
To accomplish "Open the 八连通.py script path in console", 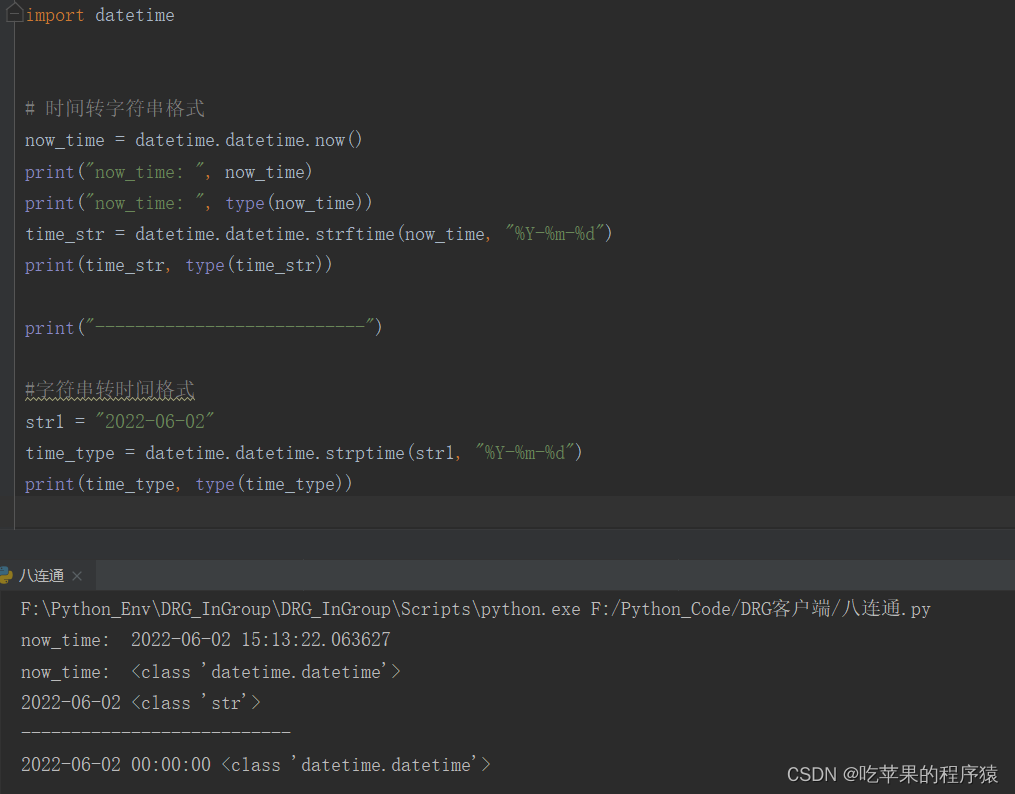I will pos(775,608).
